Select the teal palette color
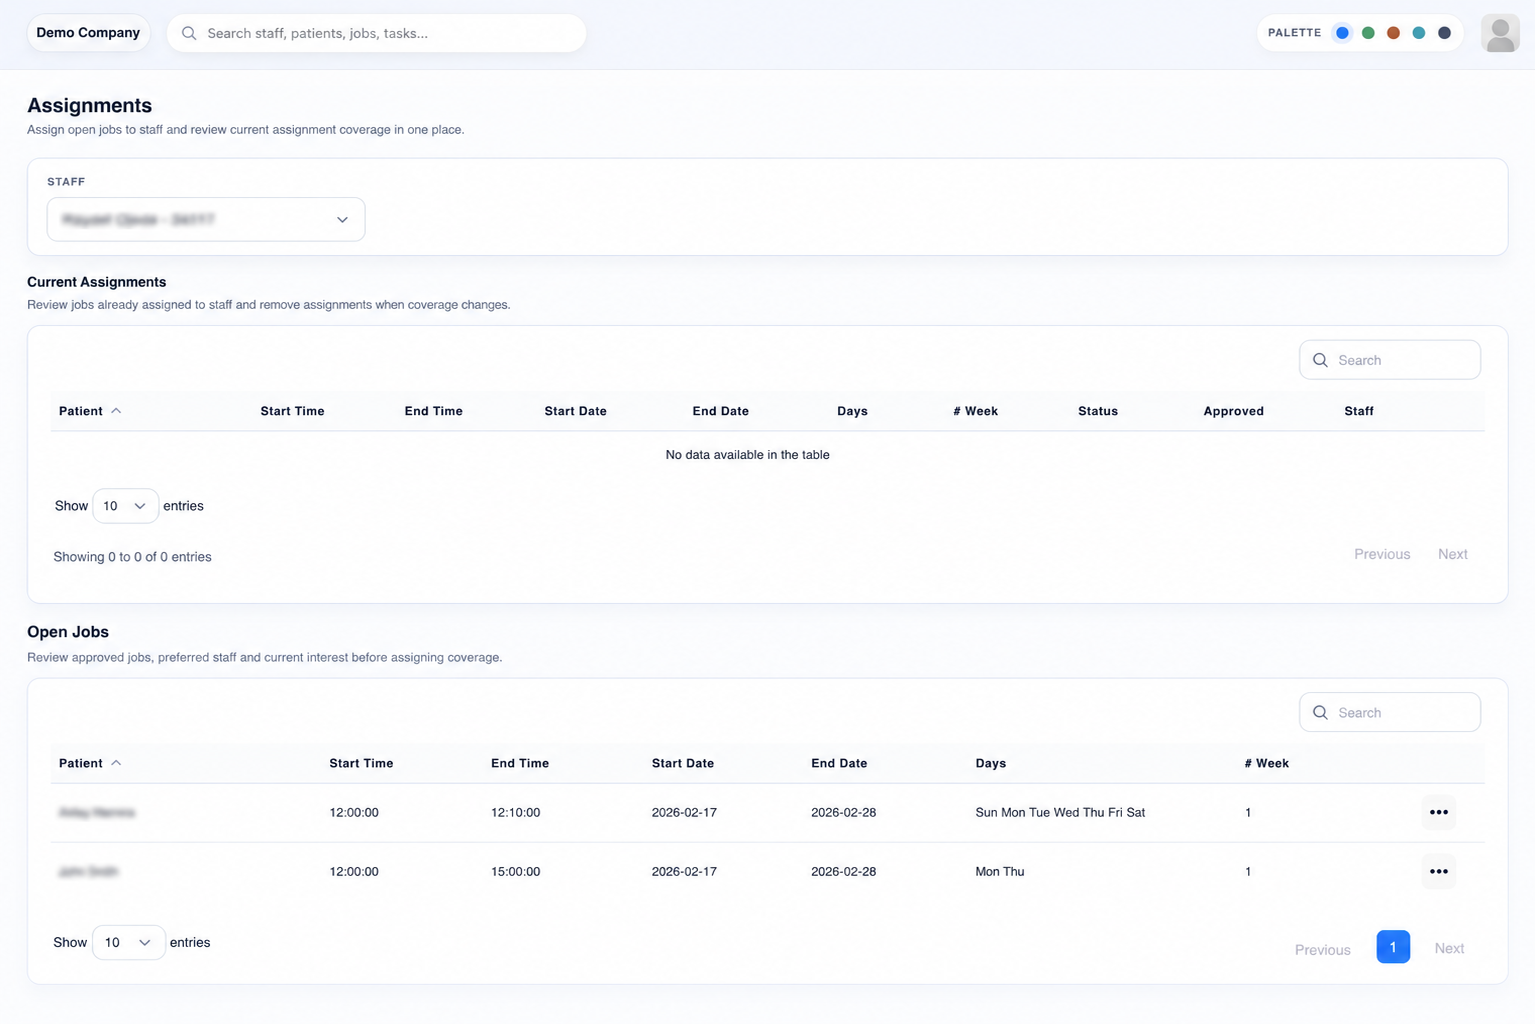 click(x=1419, y=33)
